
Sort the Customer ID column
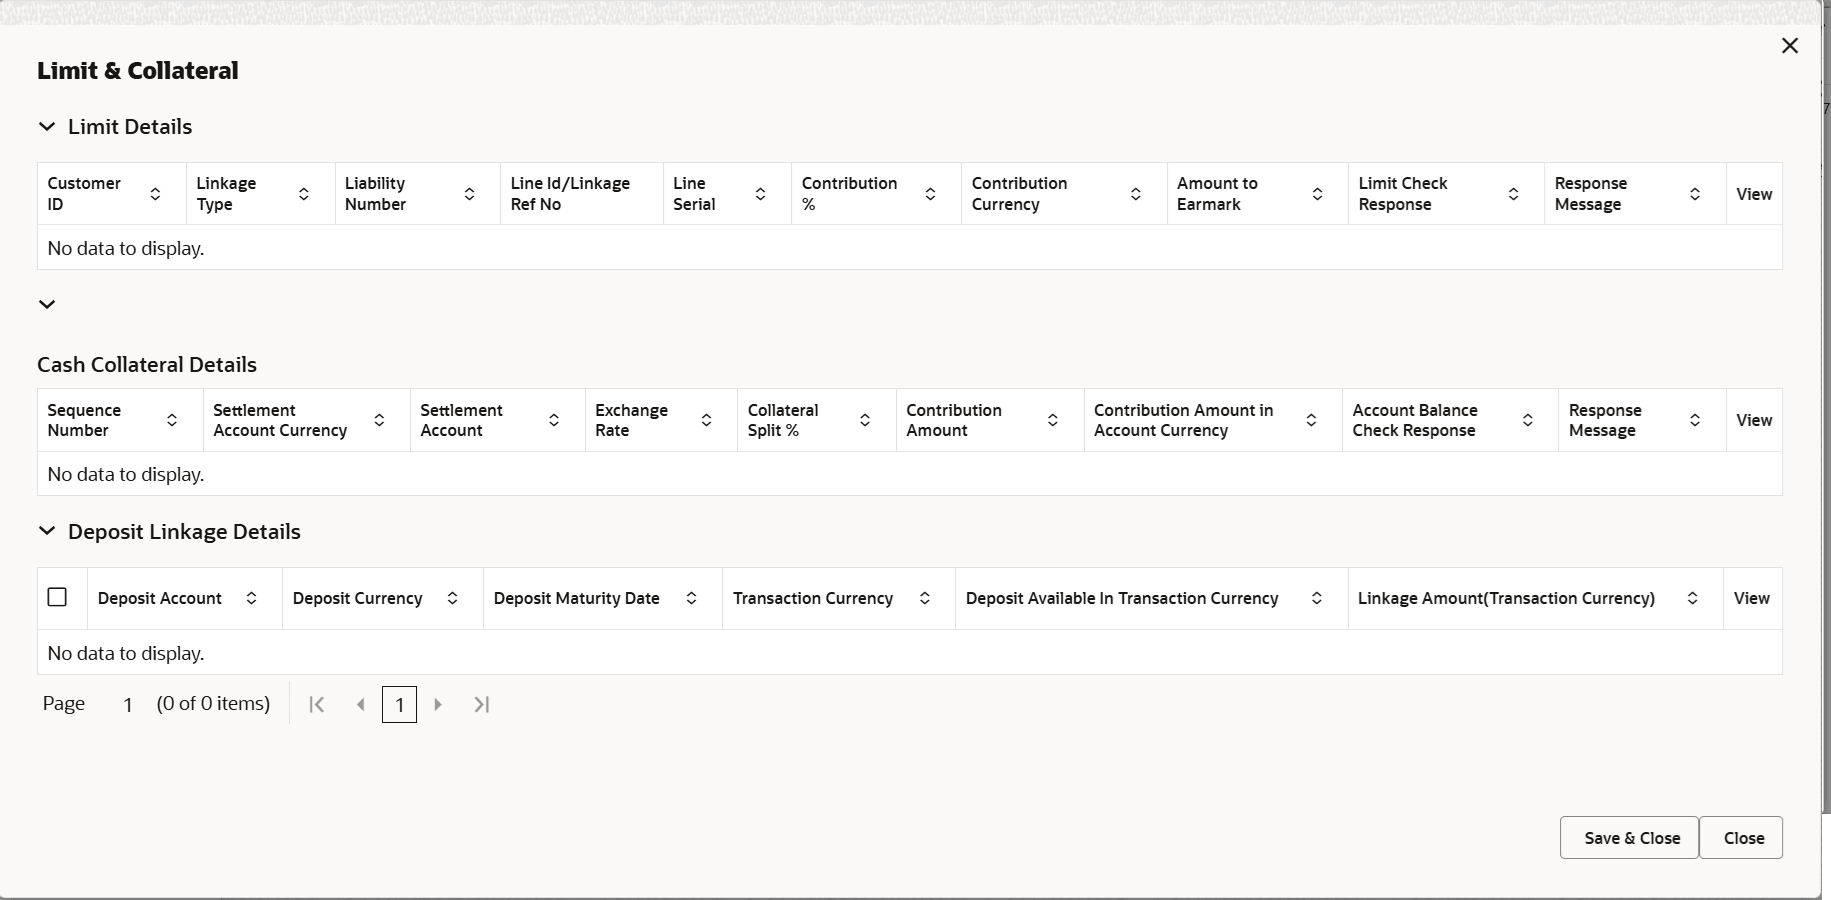pos(156,193)
